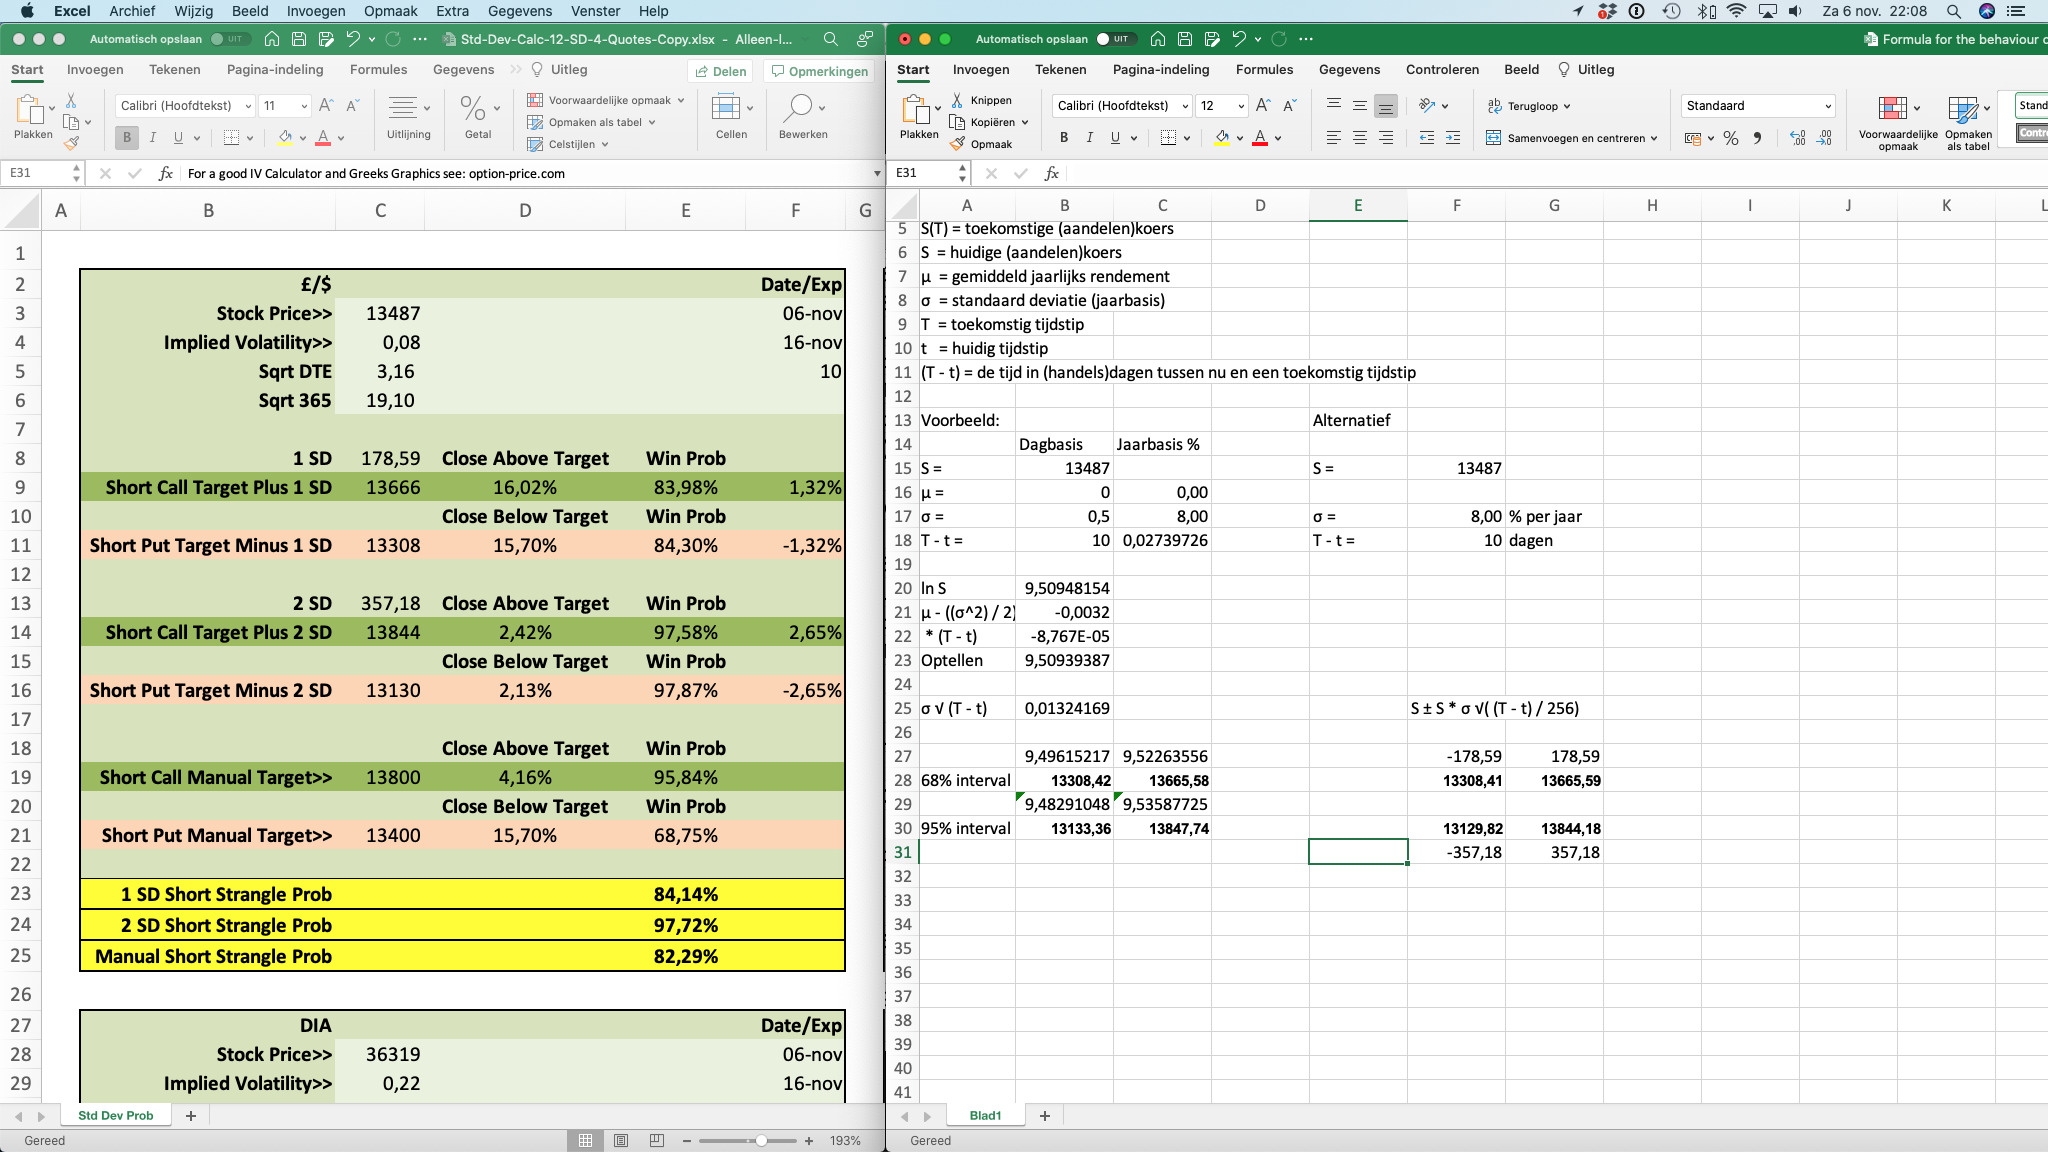Open Standaard number format dropdown
Image resolution: width=2048 pixels, height=1152 pixels.
click(1827, 105)
